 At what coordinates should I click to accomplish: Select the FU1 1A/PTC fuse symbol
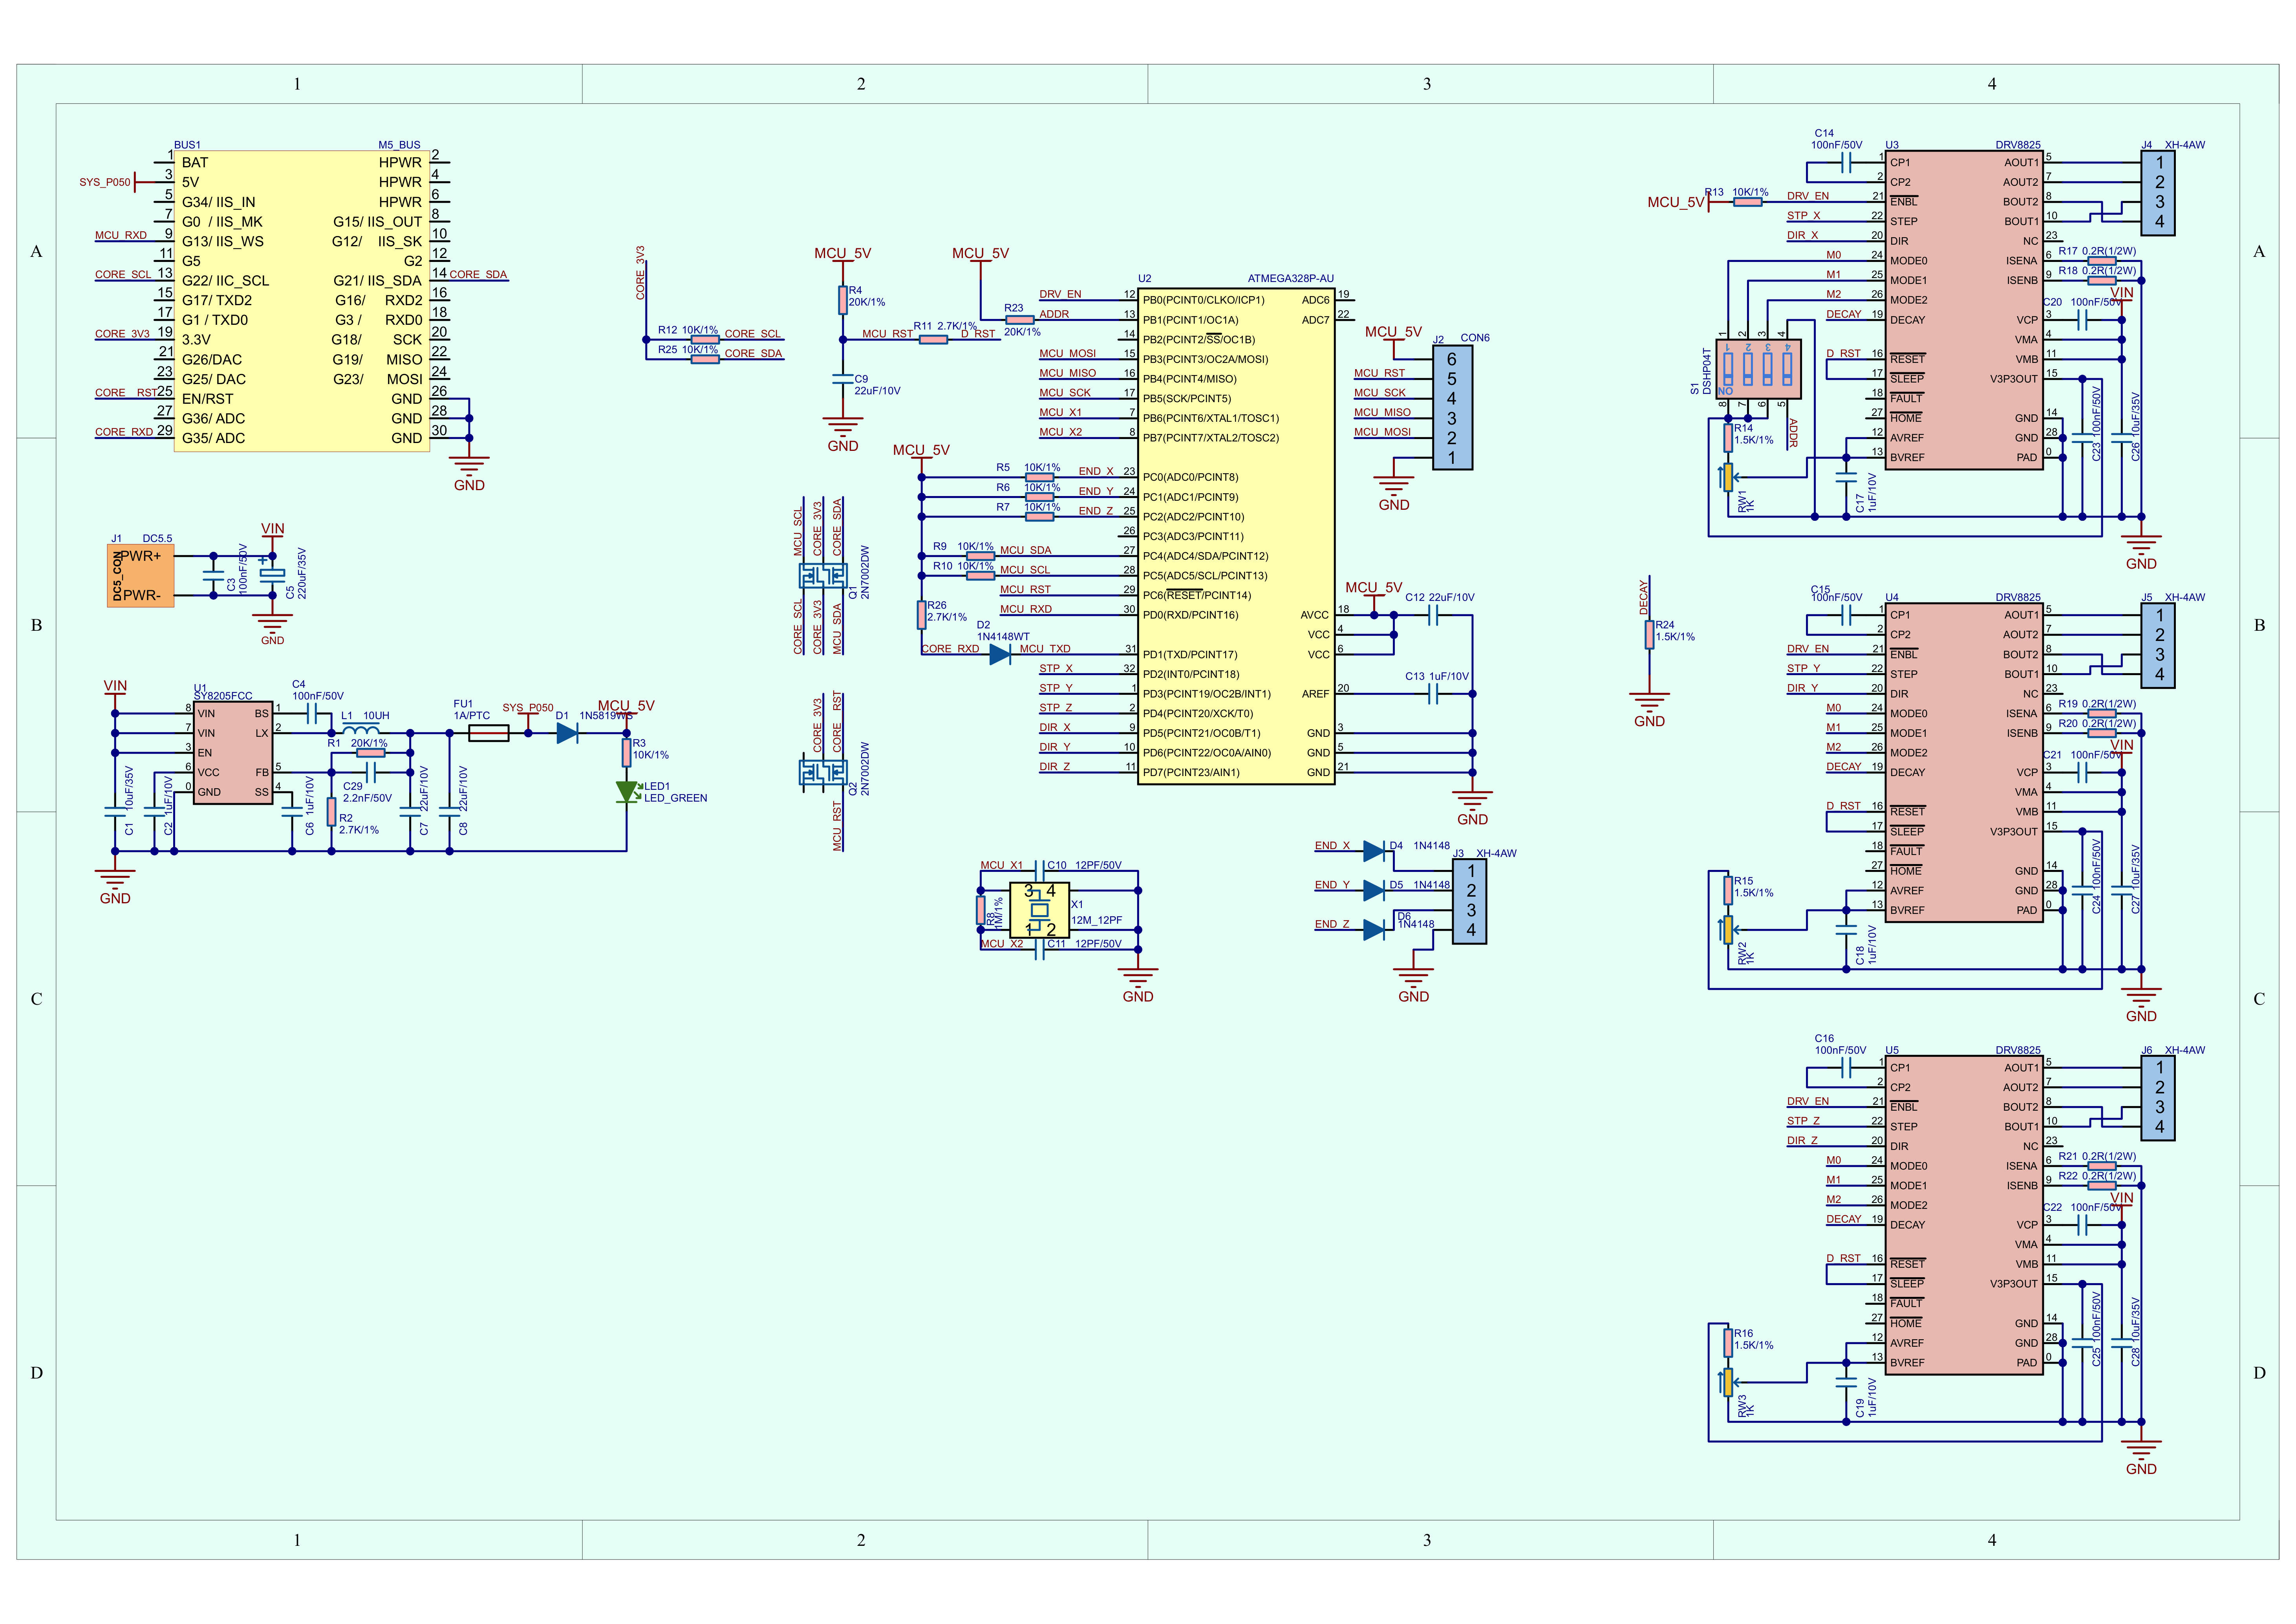(488, 733)
